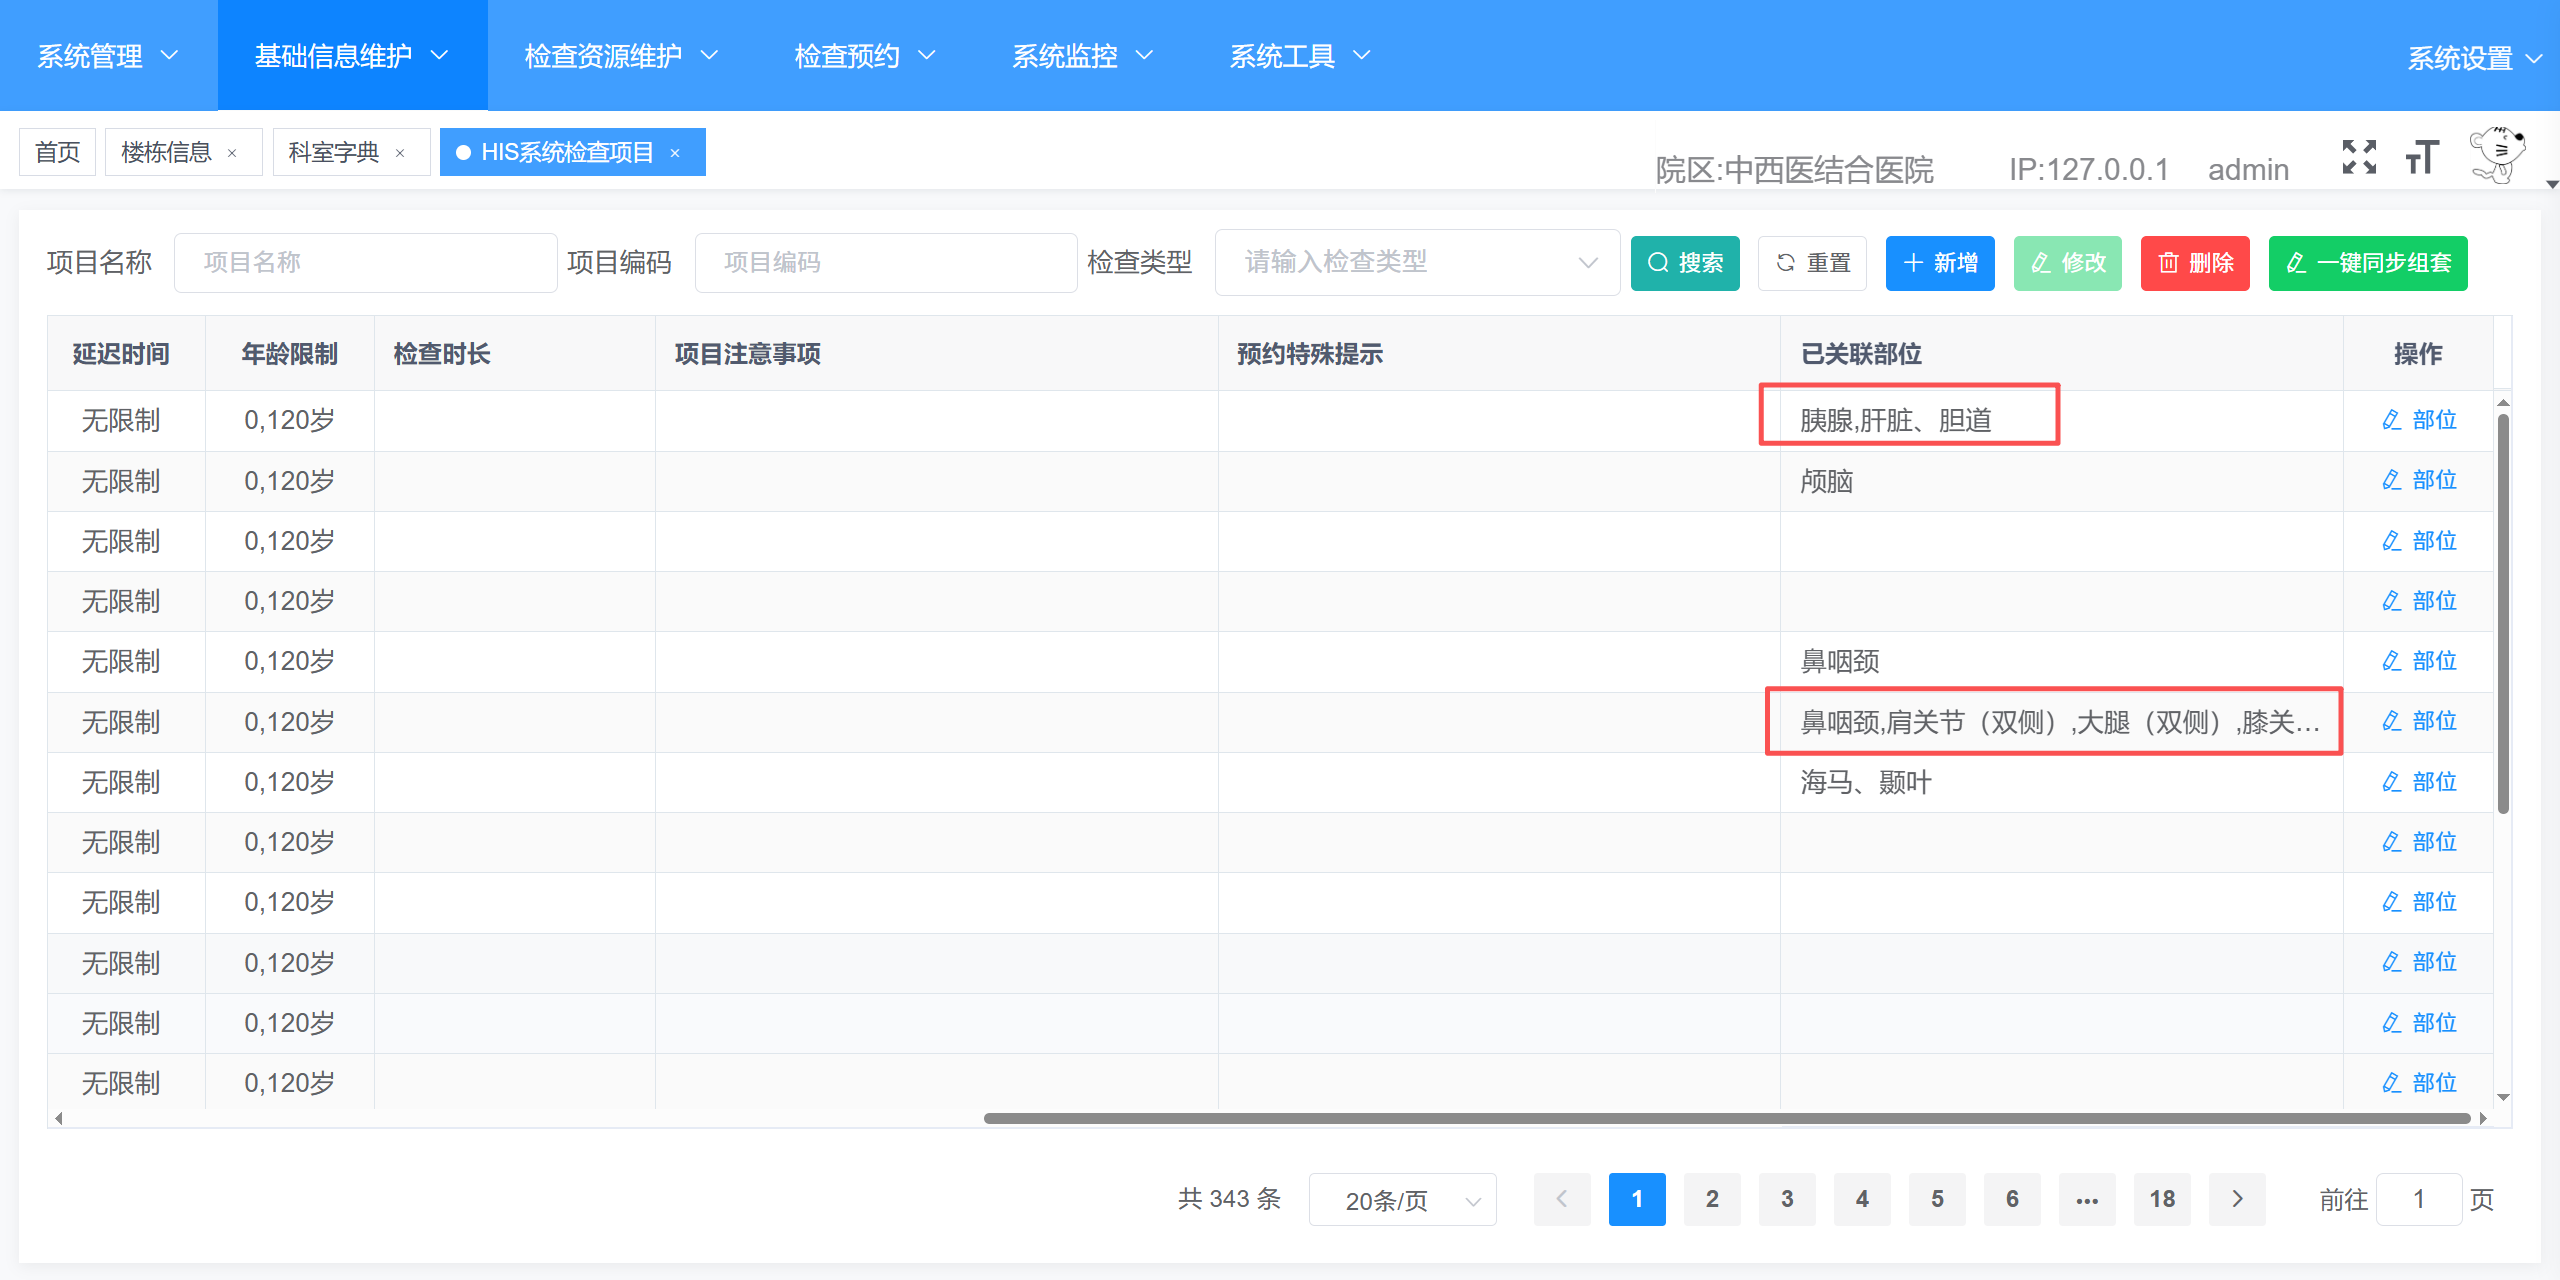Click the trash icon on 删除 button

tap(2168, 263)
